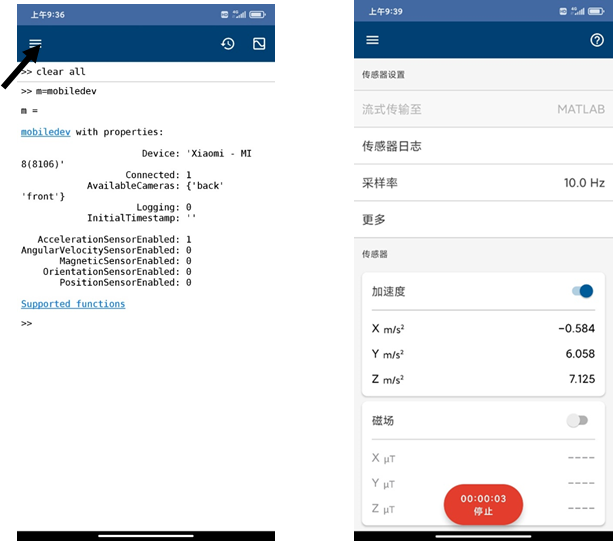Open 传感器日志 sensor logs row
Viewport: 613px width, 541px height.
point(483,146)
